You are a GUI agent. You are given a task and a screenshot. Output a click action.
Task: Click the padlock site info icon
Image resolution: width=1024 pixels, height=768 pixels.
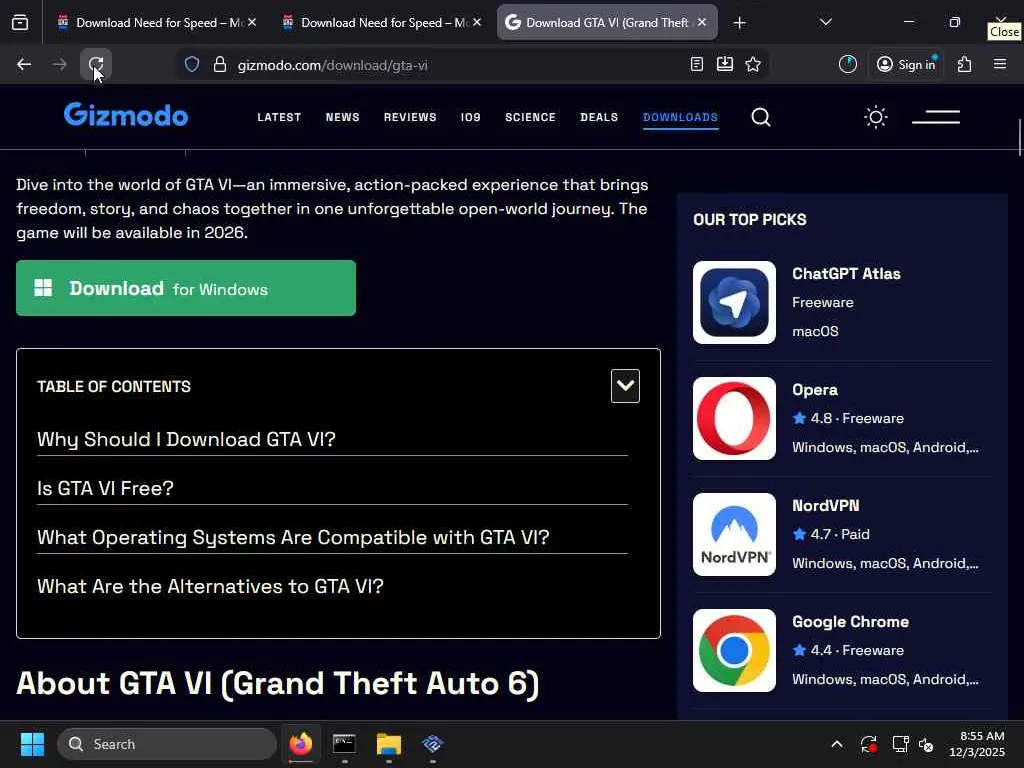[x=220, y=64]
